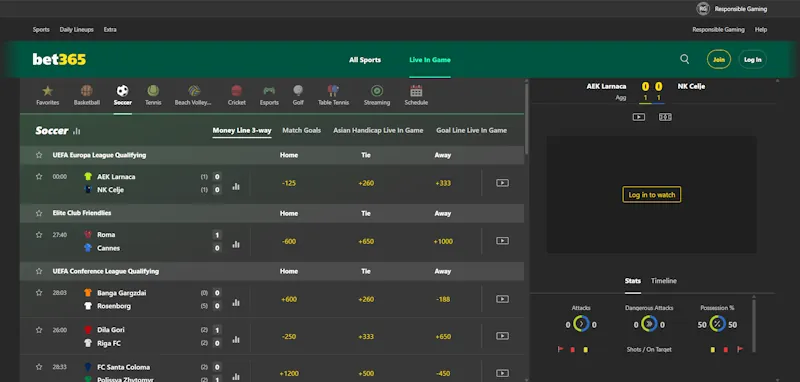Bet on Dila Gori home odds -250

(289, 337)
